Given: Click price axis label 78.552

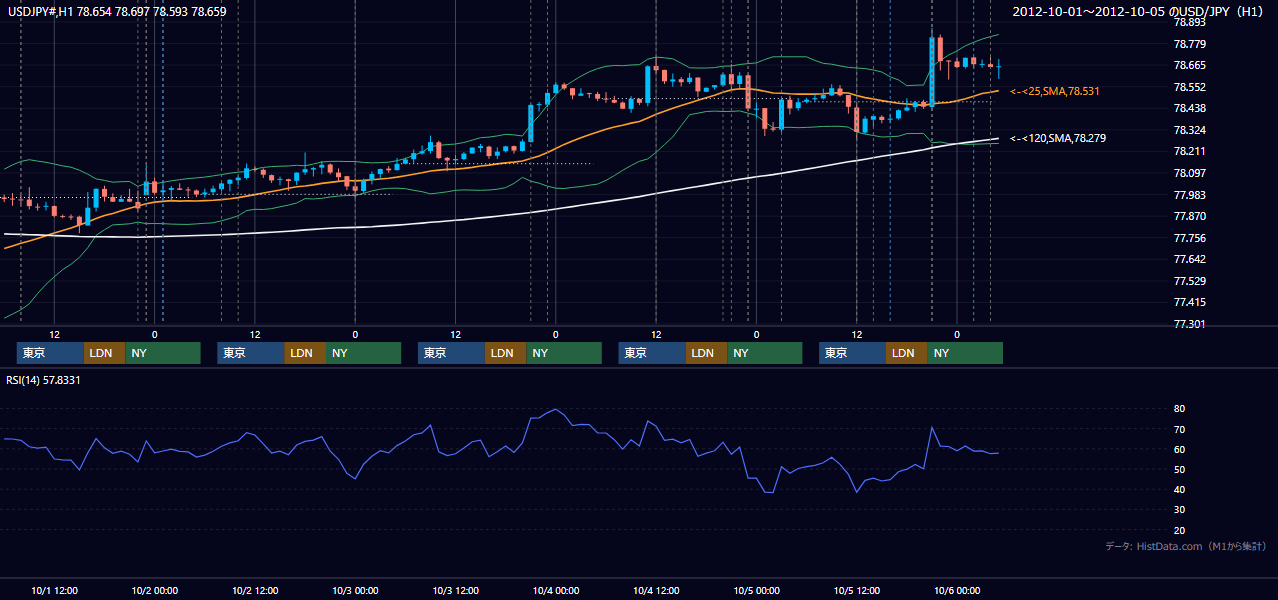Looking at the screenshot, I should click(1189, 87).
